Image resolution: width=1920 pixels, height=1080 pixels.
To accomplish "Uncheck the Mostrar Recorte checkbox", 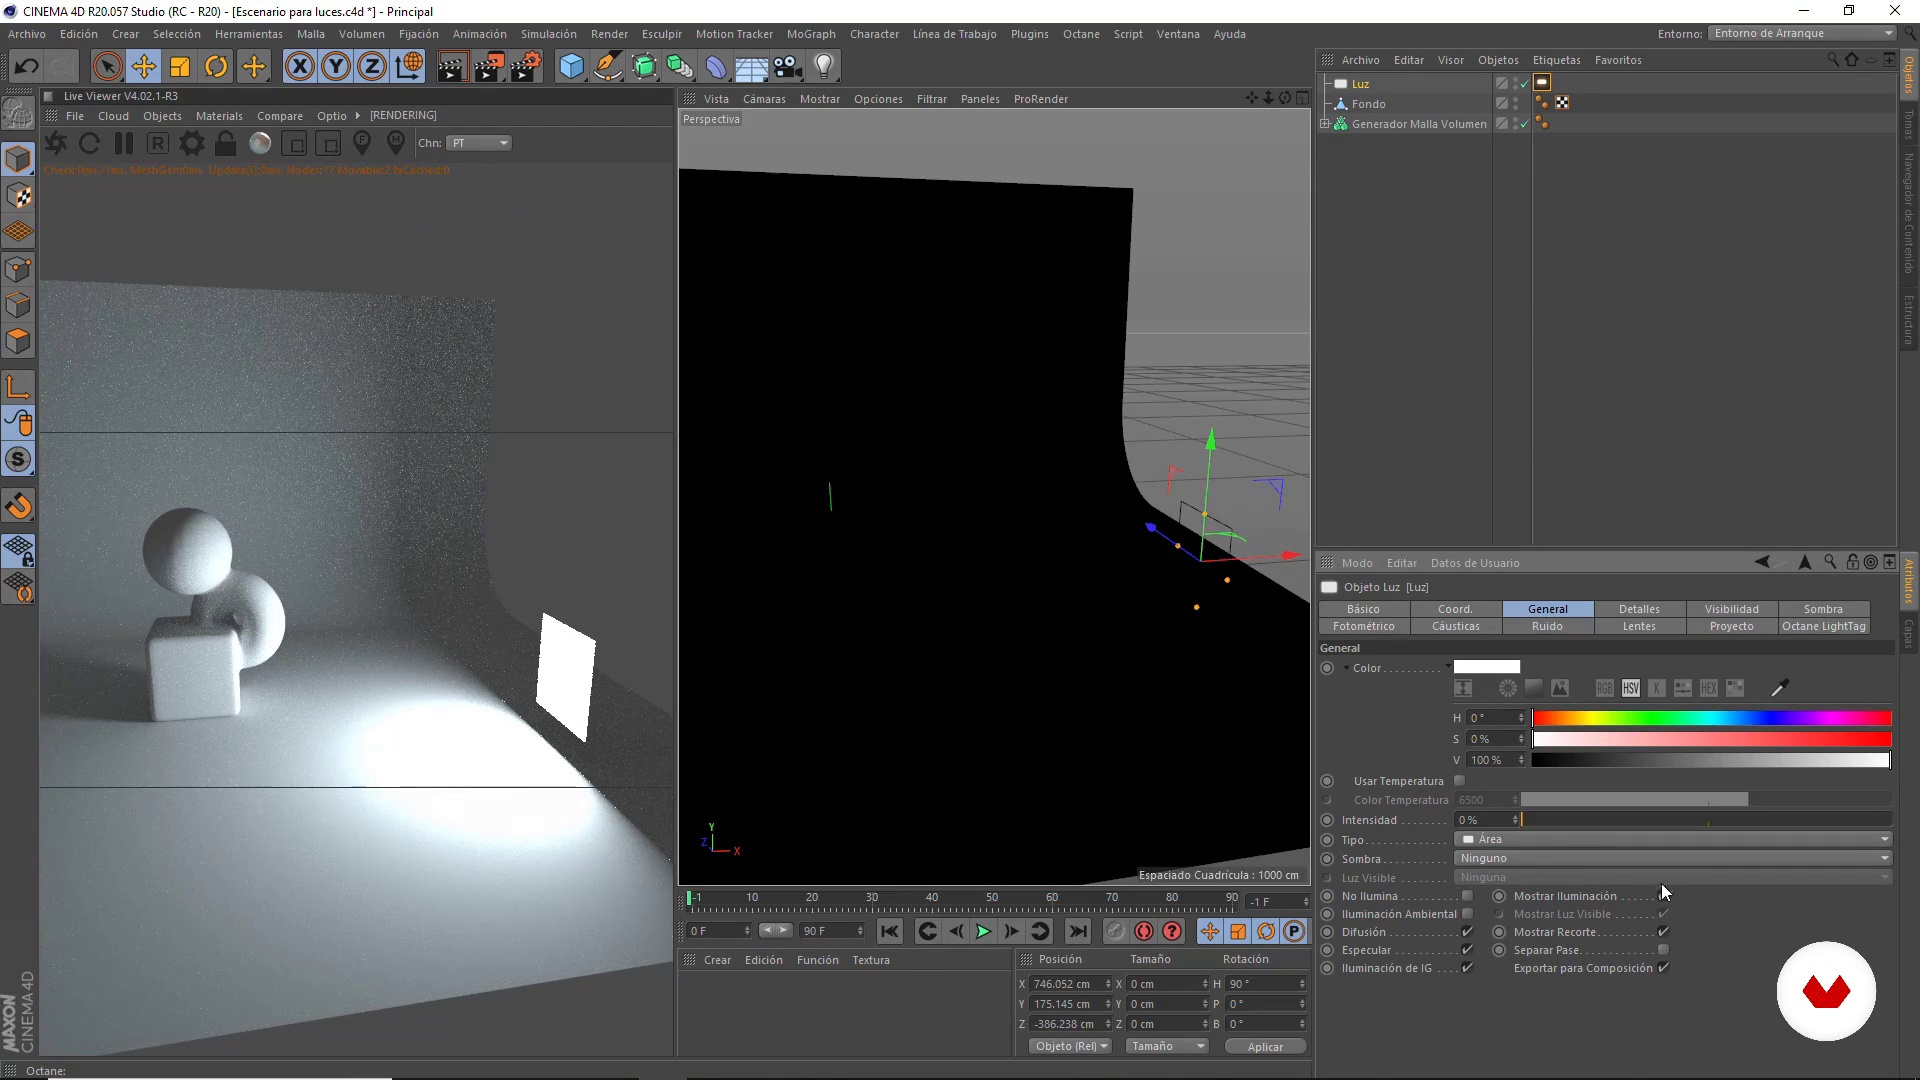I will 1663,932.
